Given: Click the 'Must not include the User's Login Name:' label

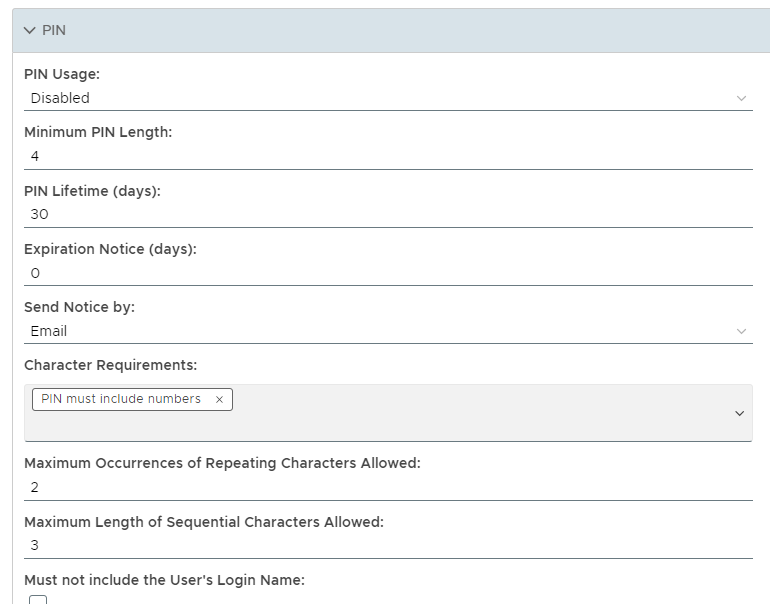Looking at the screenshot, I should pyautogui.click(x=164, y=580).
